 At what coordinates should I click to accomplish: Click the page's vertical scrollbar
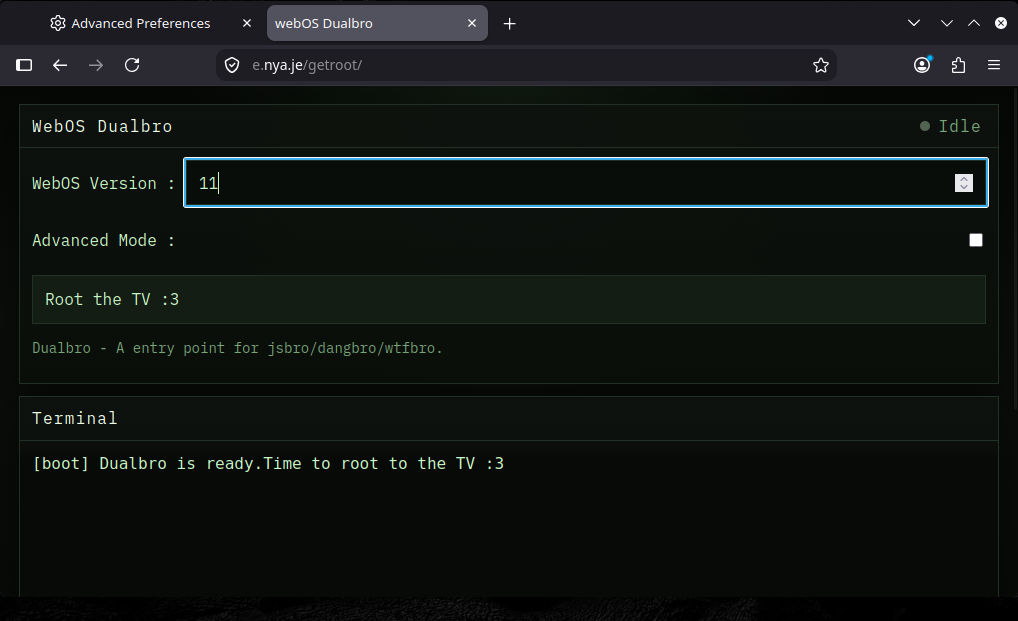pos(1015,247)
